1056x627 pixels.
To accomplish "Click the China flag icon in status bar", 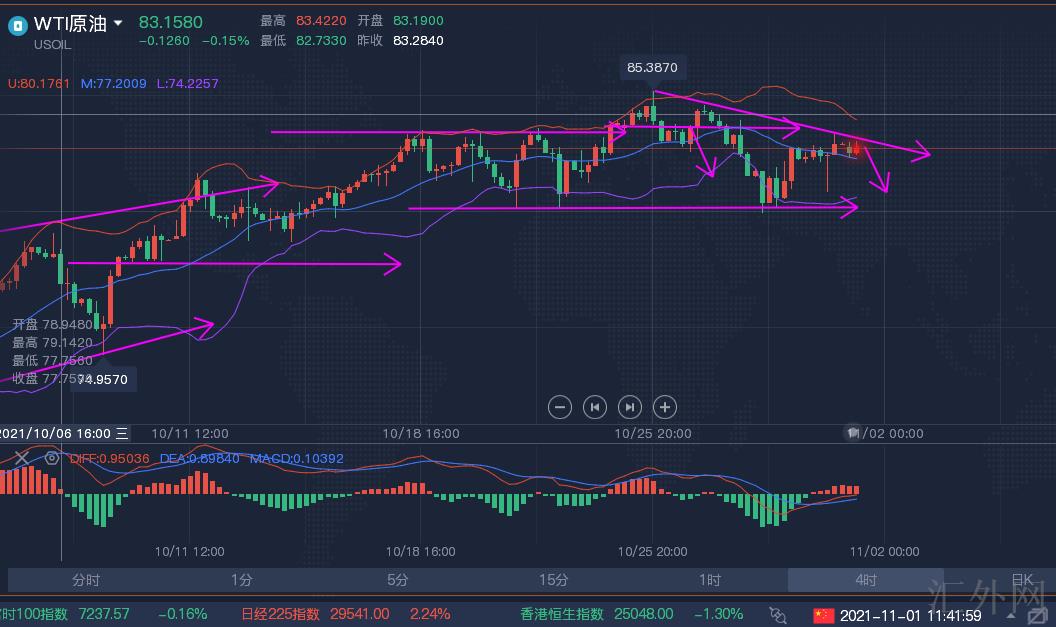I will tap(823, 615).
